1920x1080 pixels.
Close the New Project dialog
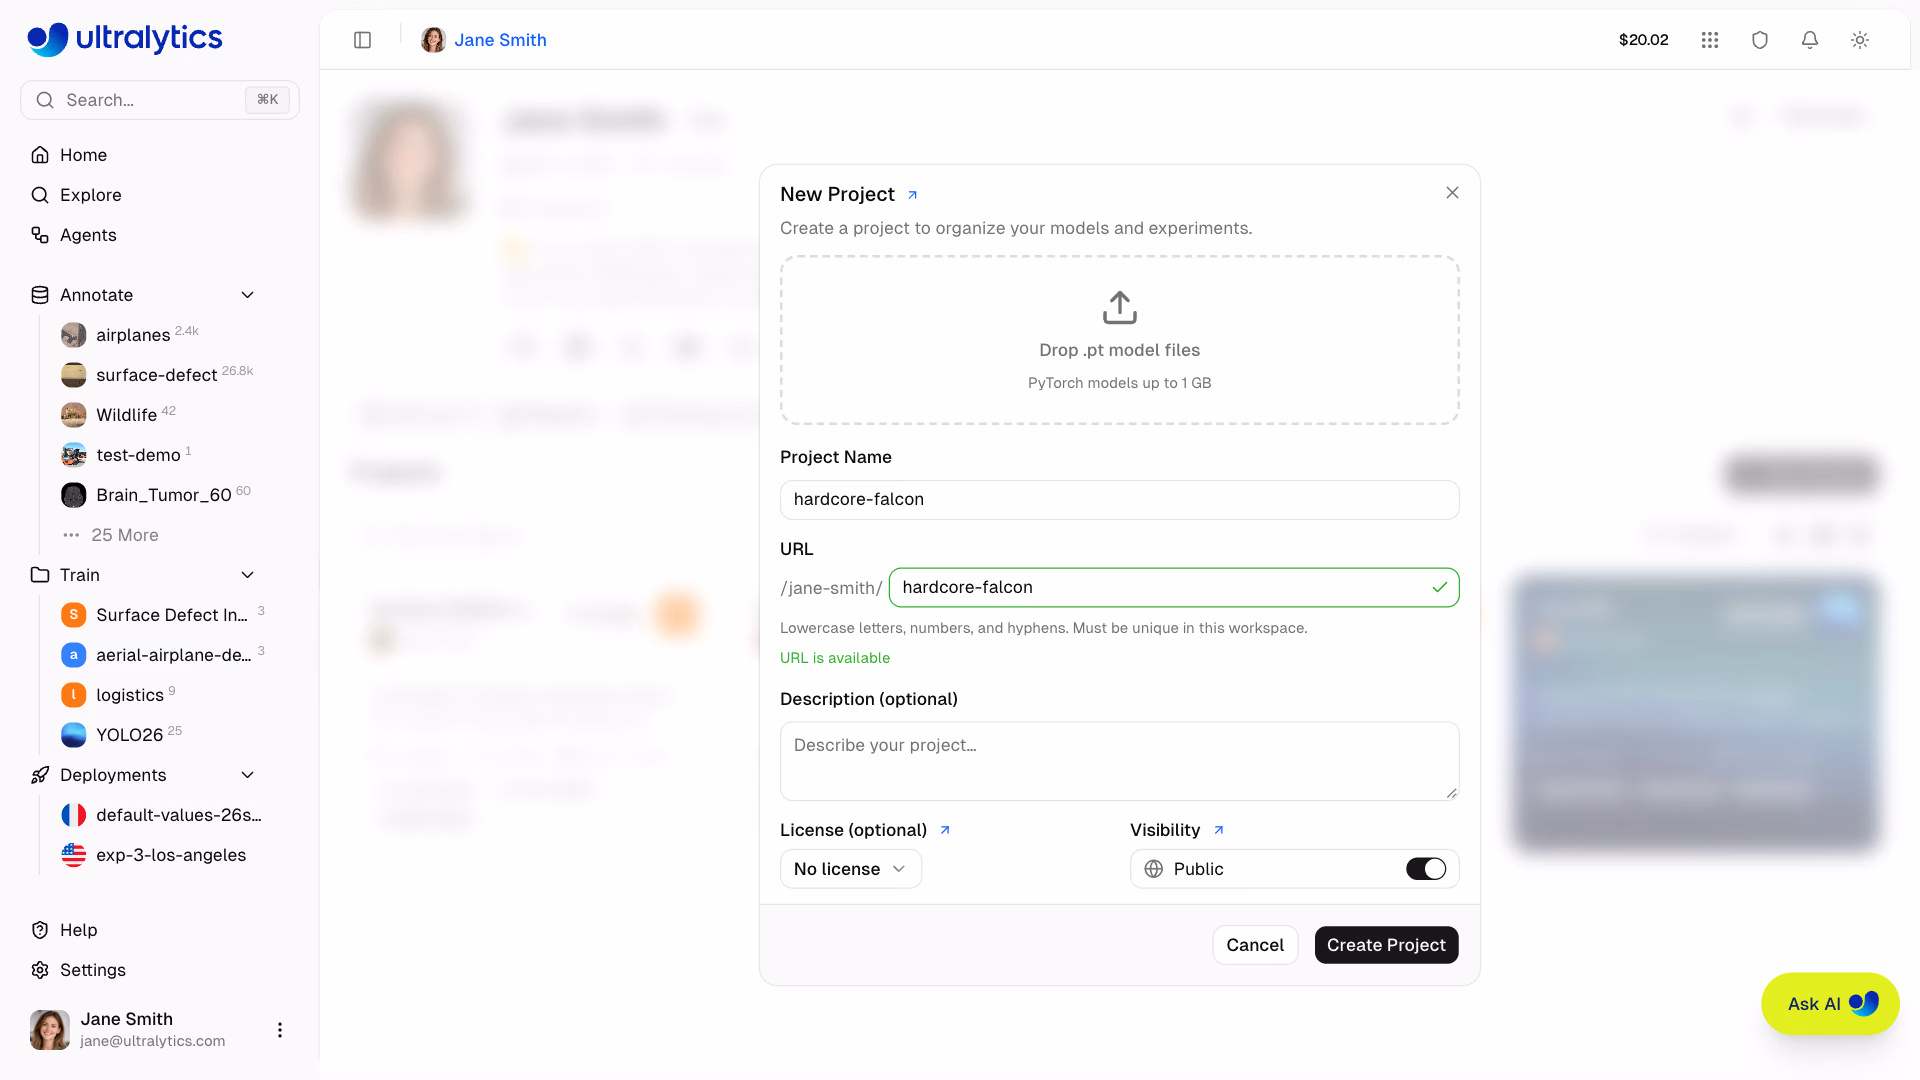[x=1452, y=193]
